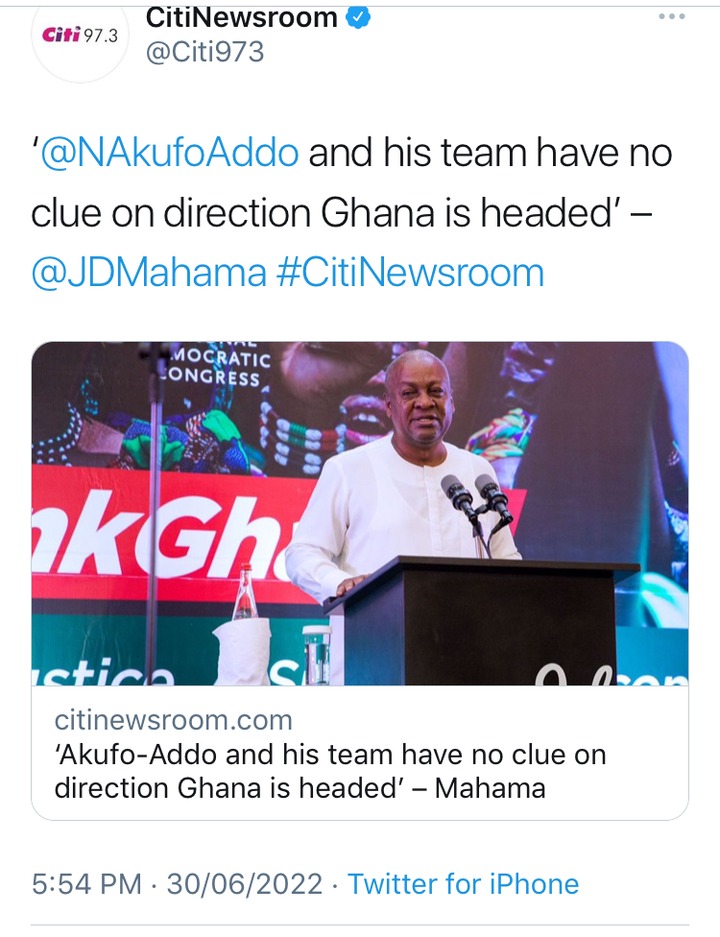Tap the tweet text body
720x937 pixels.
point(351,213)
